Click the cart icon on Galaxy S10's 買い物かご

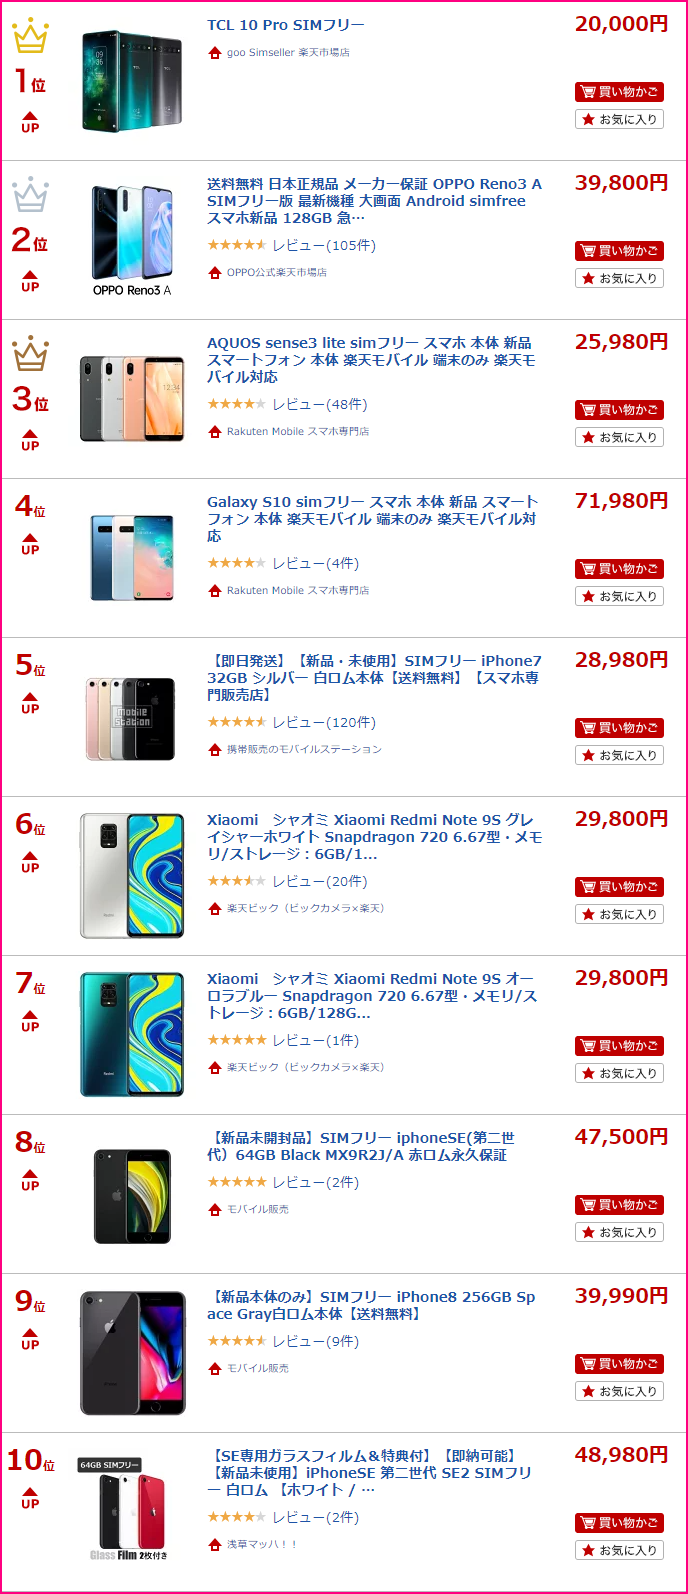(588, 569)
